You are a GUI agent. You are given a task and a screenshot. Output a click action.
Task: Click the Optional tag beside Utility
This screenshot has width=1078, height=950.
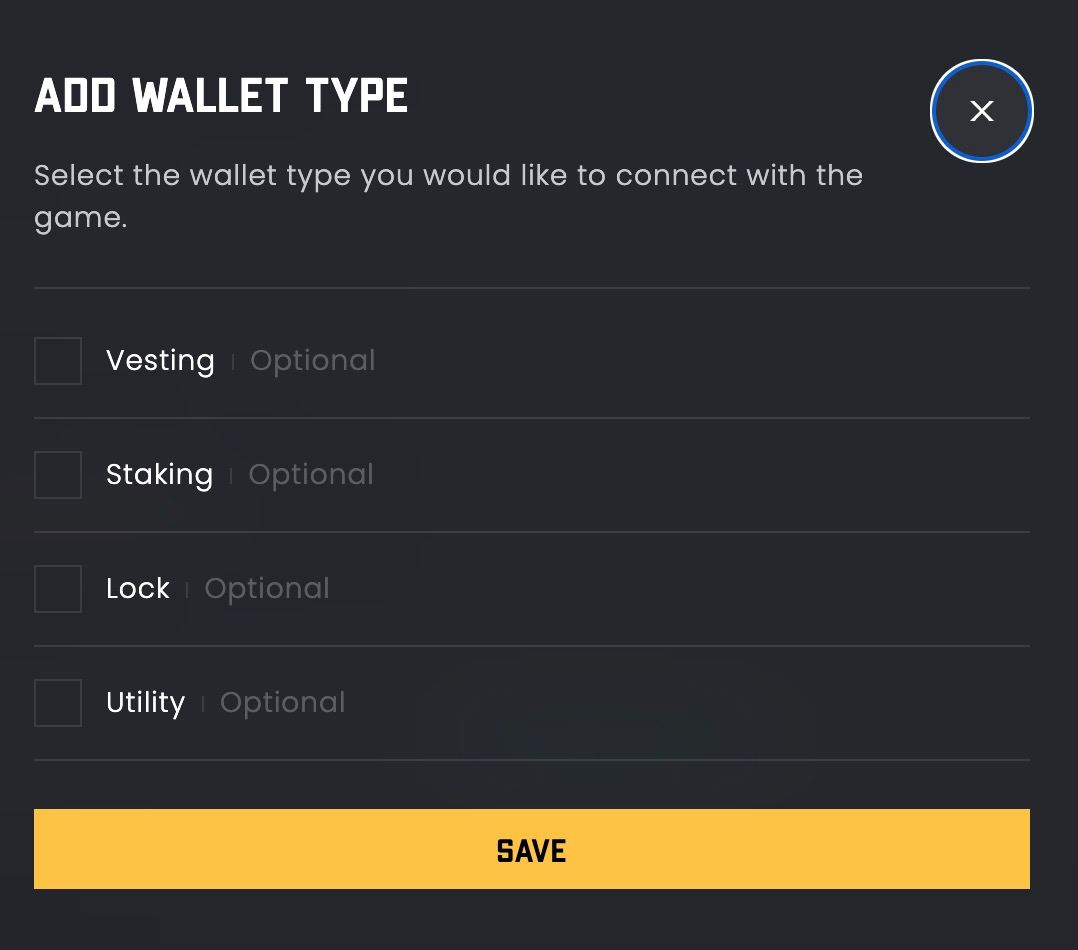point(282,703)
